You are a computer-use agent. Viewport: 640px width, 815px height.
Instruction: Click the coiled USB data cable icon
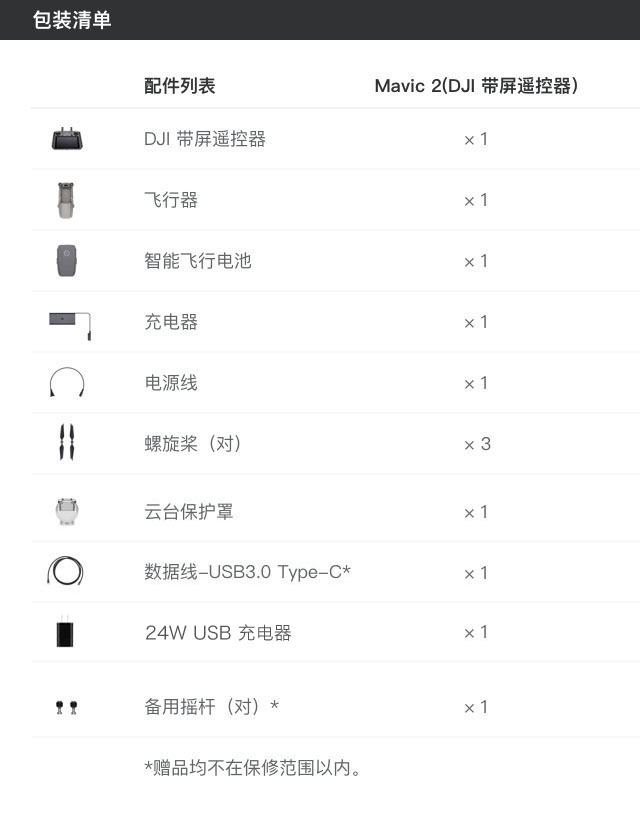tap(65, 571)
